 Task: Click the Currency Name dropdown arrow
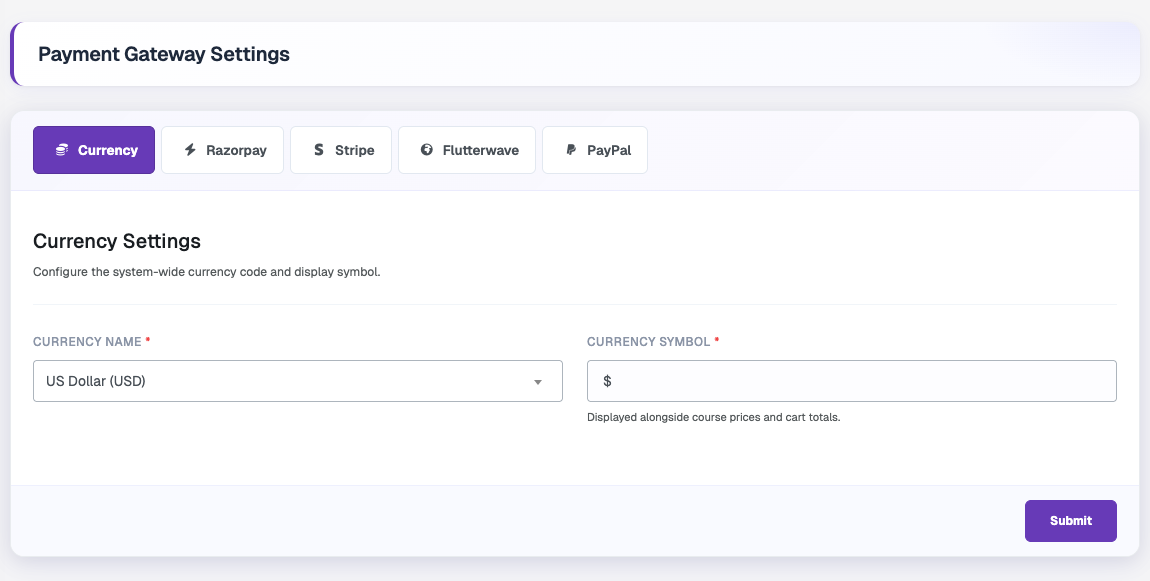coord(538,382)
